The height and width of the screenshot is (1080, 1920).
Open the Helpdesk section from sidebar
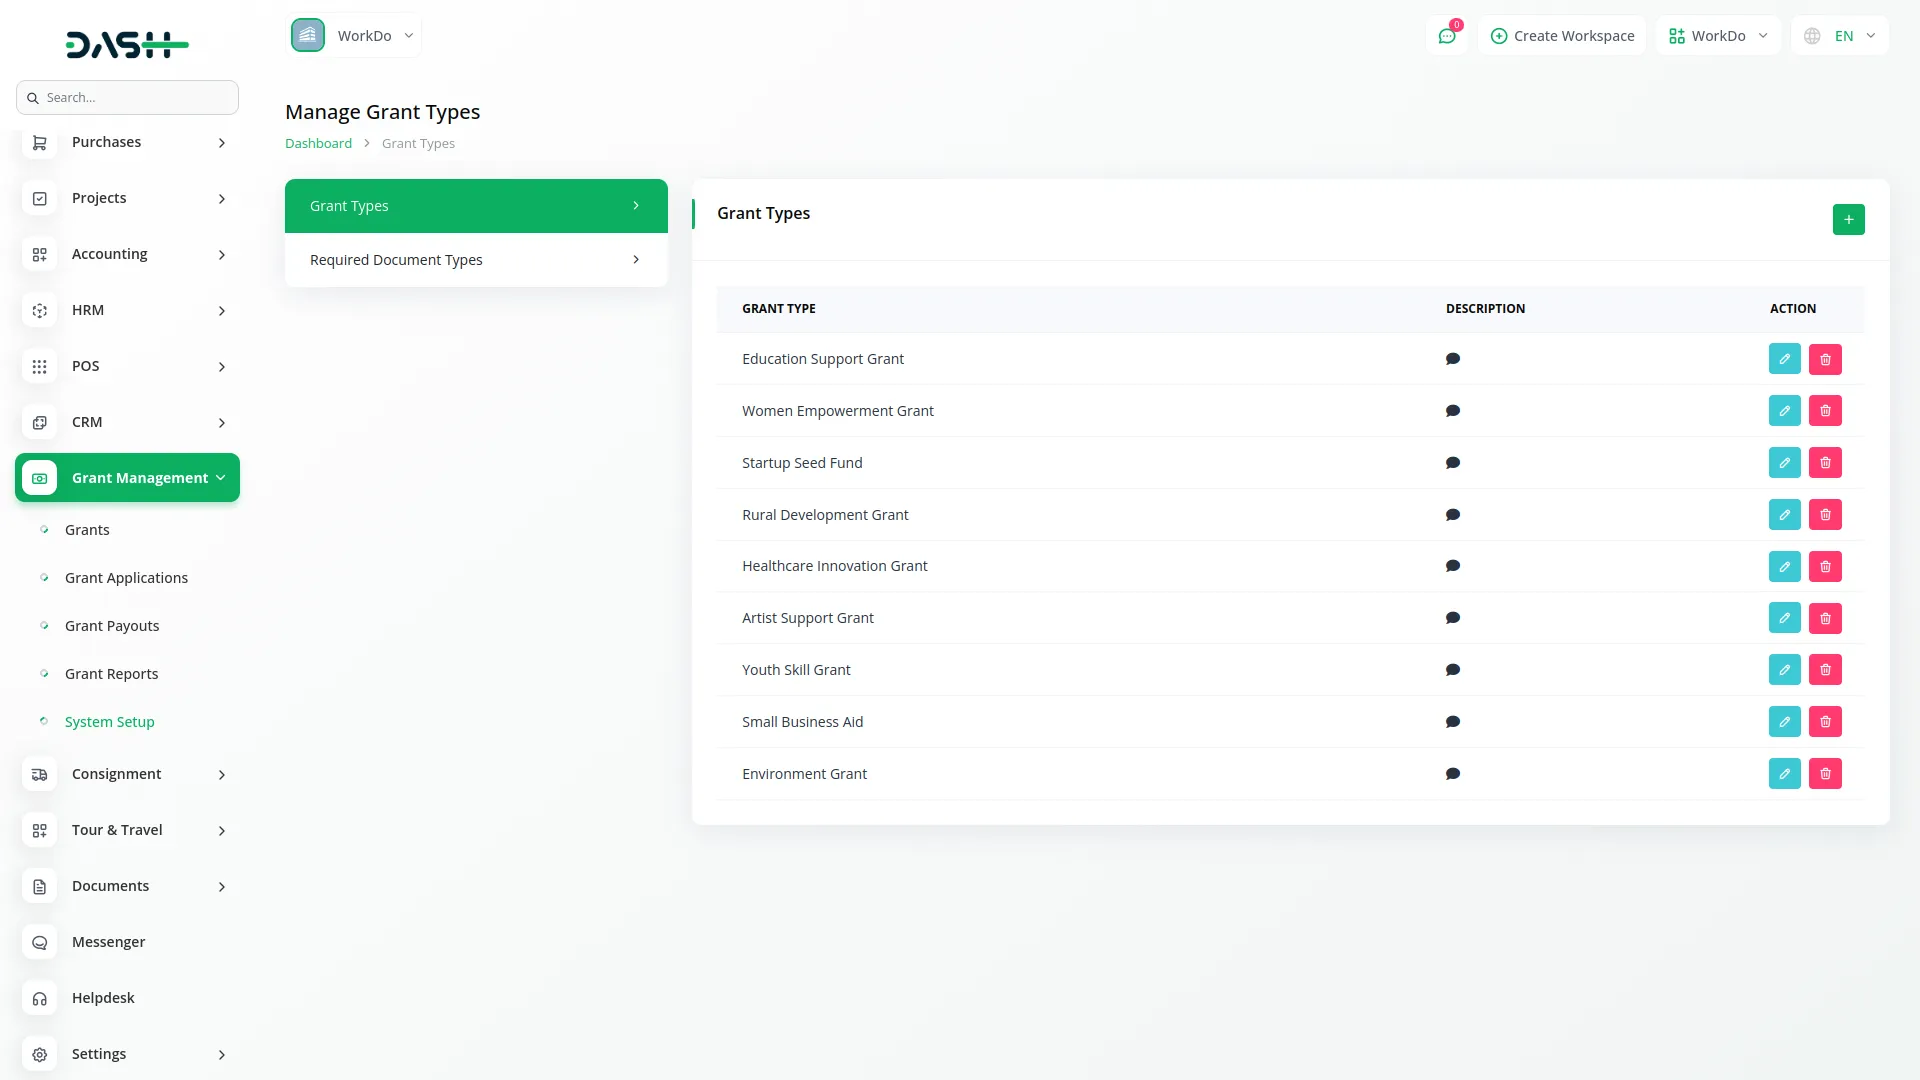tap(102, 997)
